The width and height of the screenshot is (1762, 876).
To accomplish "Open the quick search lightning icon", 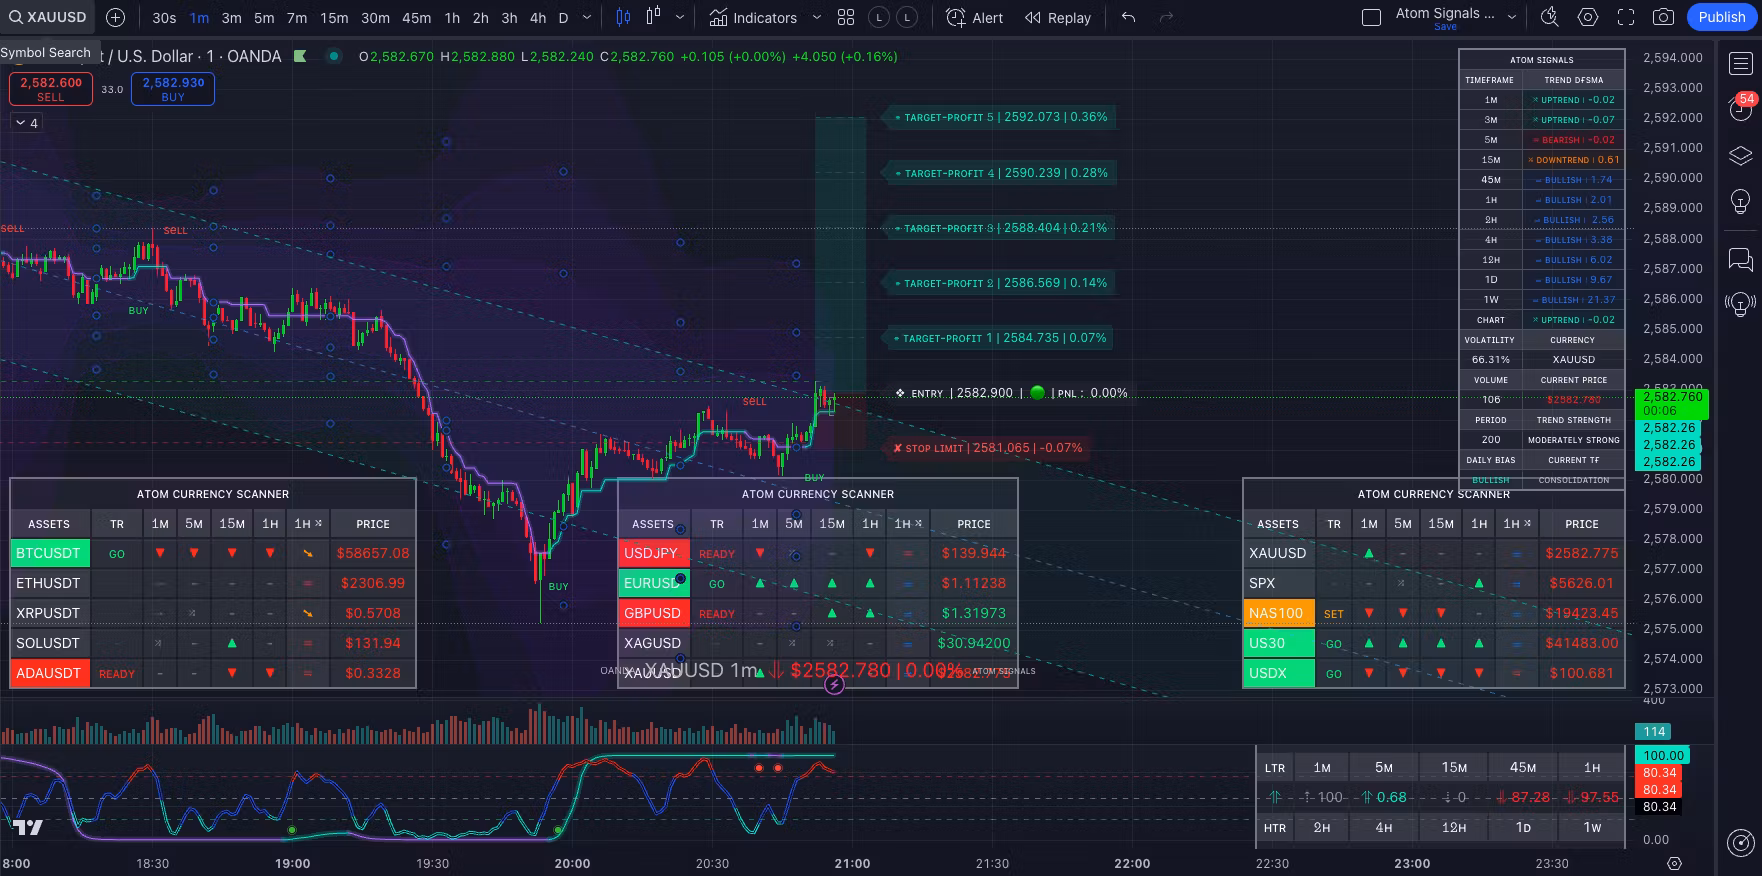I will coord(1549,17).
